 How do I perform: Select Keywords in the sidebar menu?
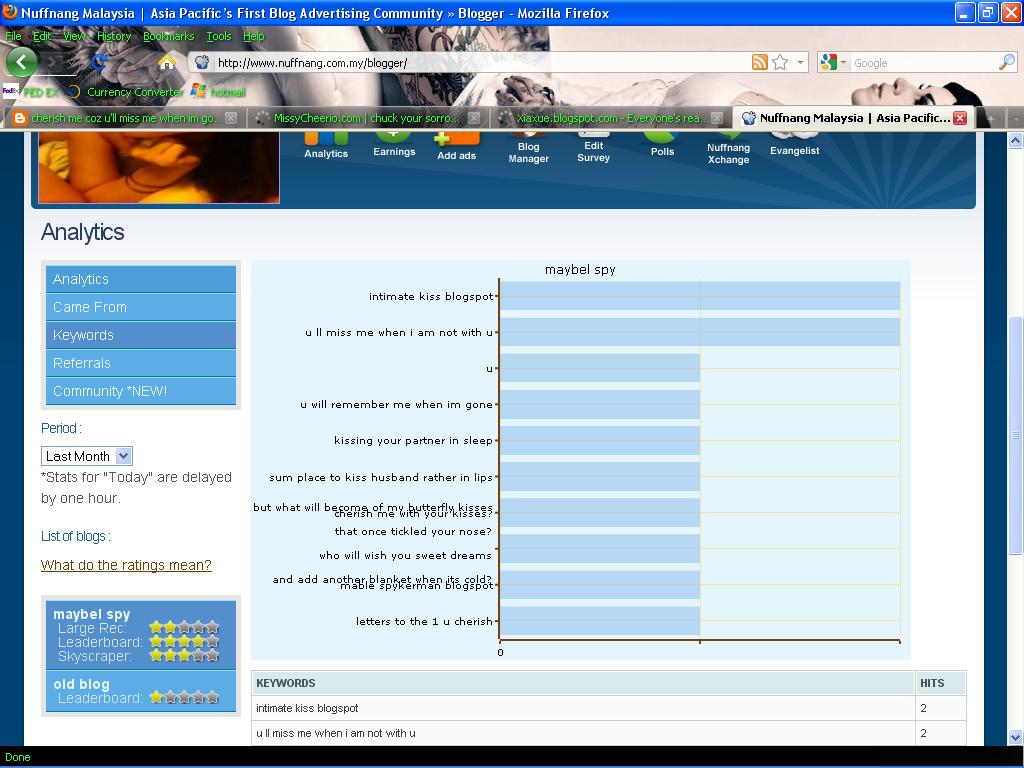[x=141, y=335]
